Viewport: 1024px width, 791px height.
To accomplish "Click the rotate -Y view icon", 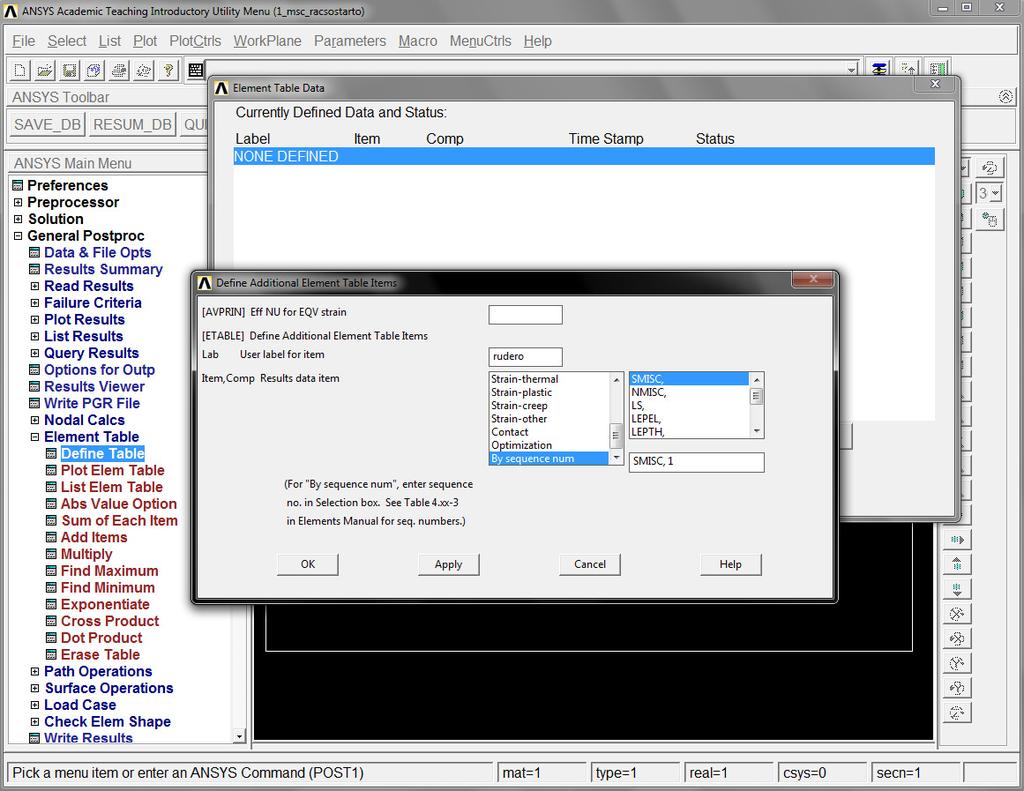I will pos(957,688).
